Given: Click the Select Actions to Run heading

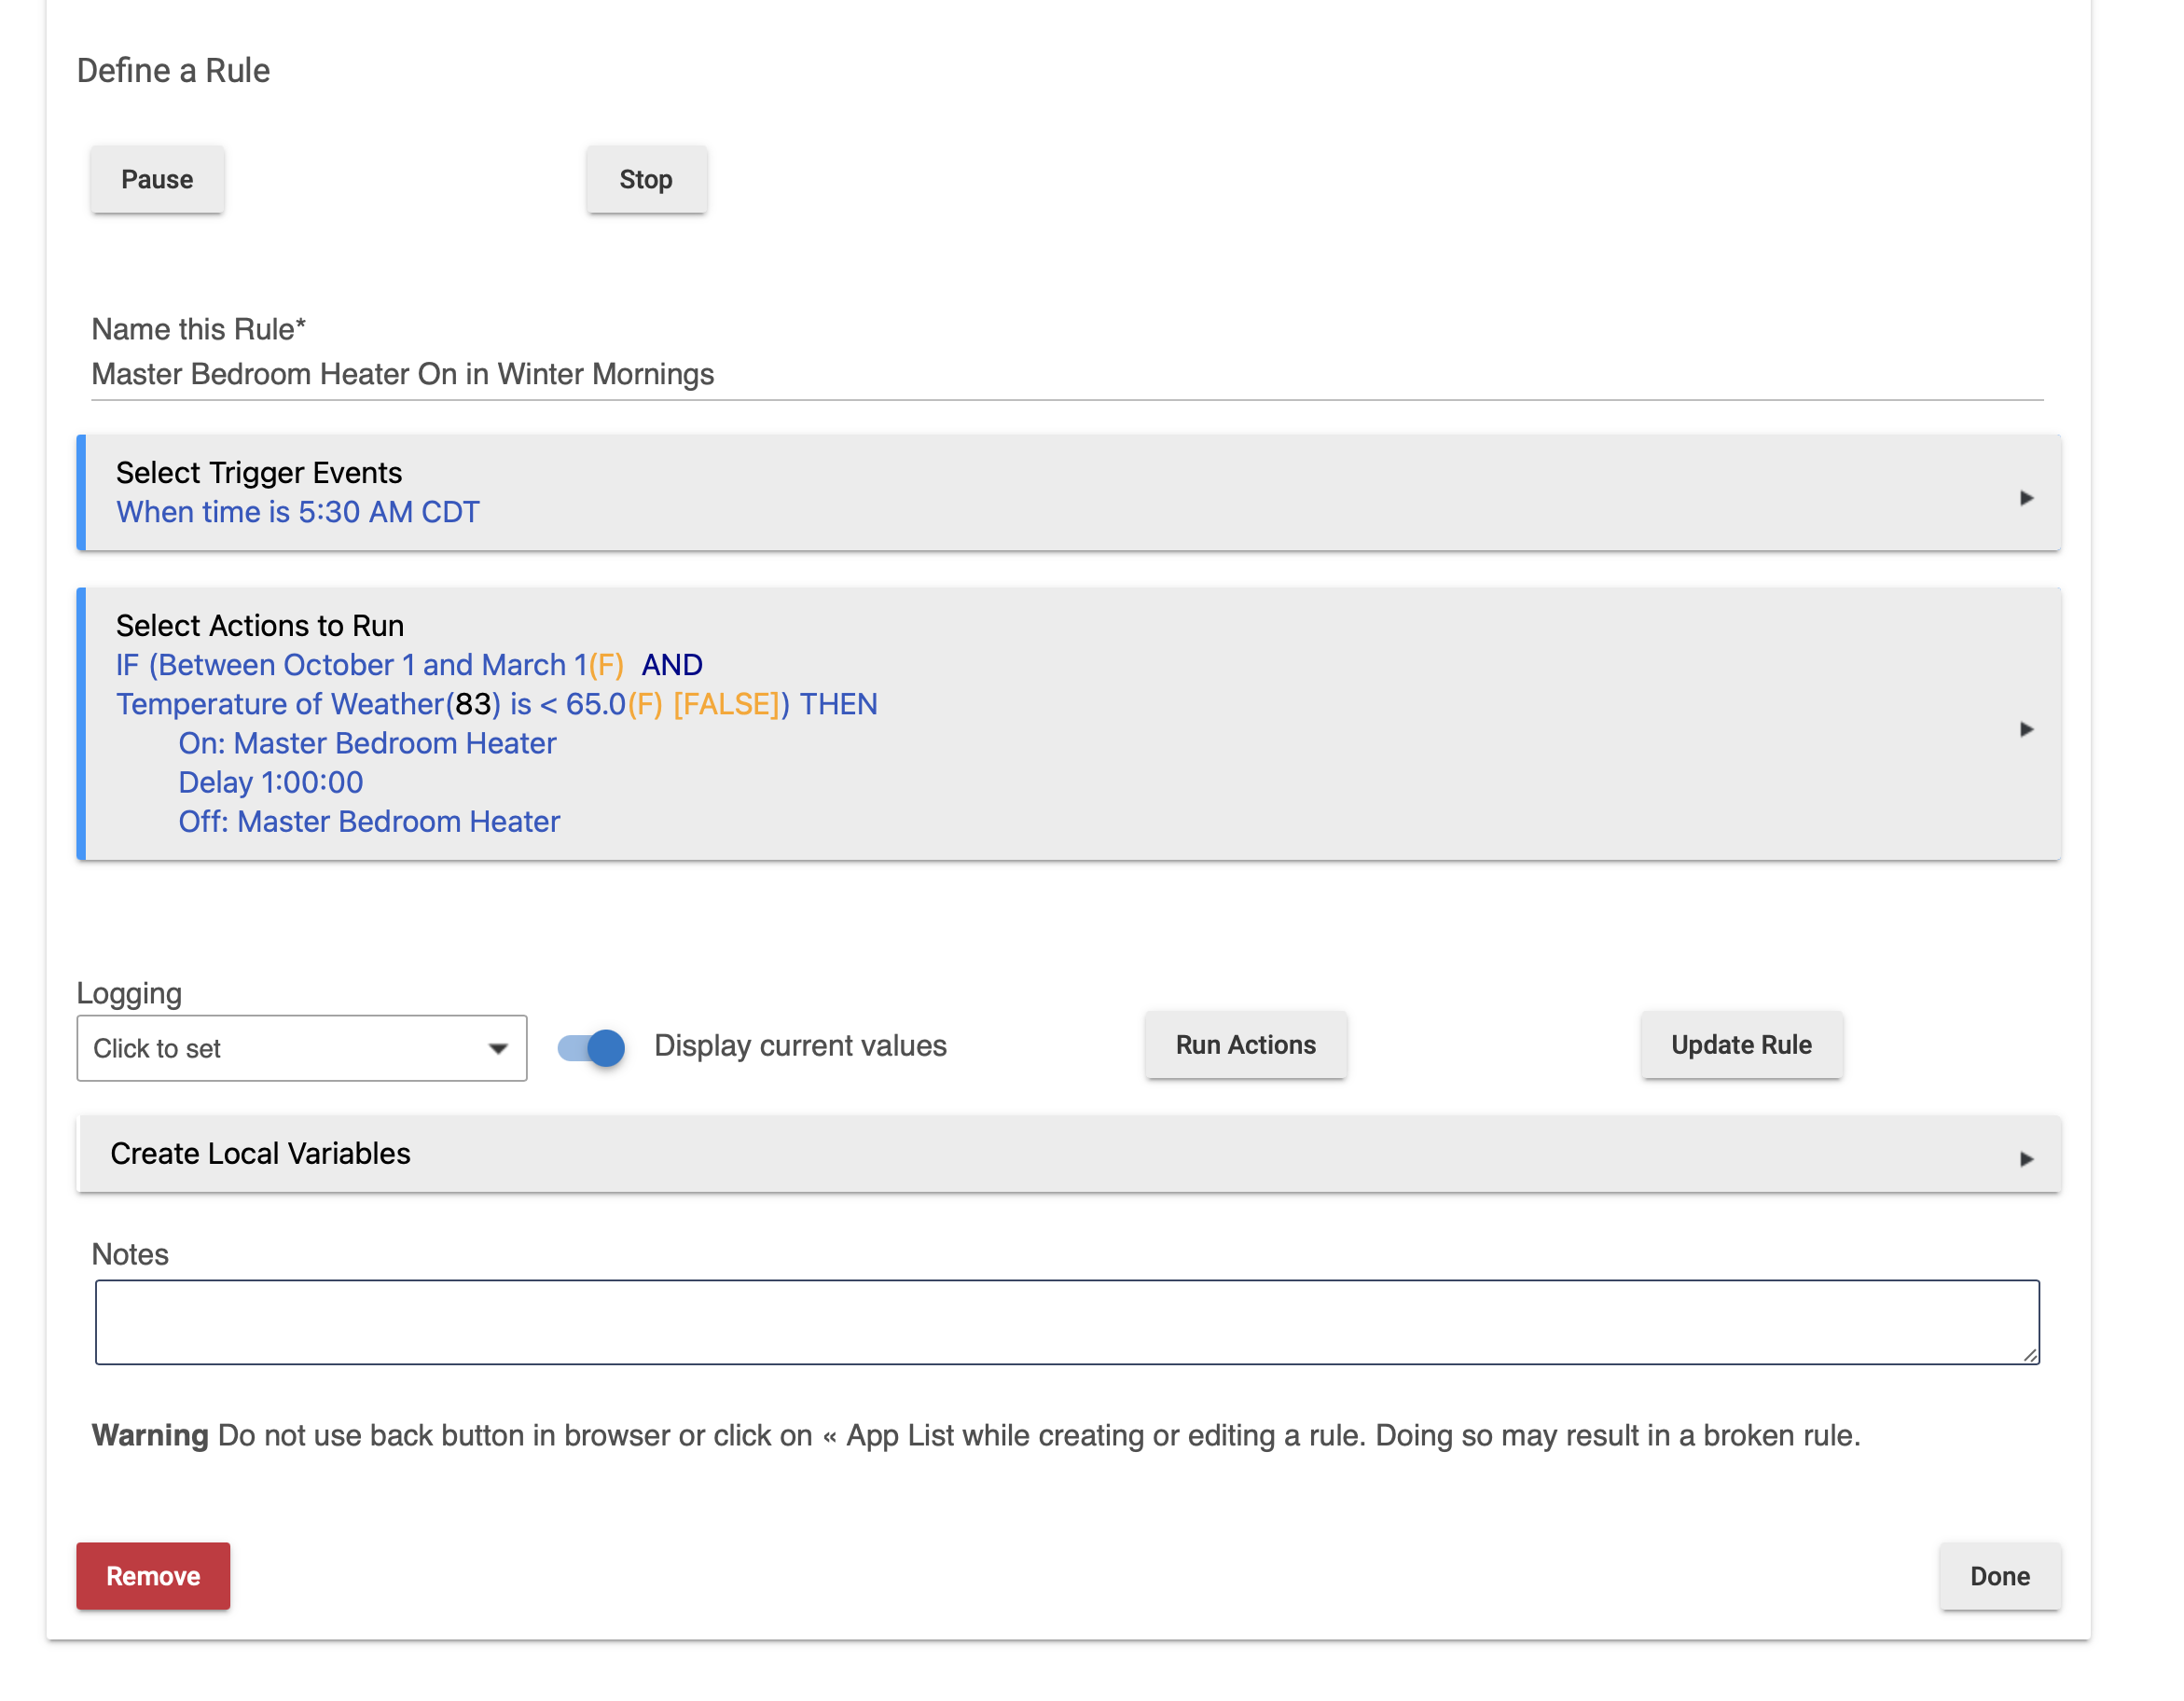Looking at the screenshot, I should (x=260, y=625).
